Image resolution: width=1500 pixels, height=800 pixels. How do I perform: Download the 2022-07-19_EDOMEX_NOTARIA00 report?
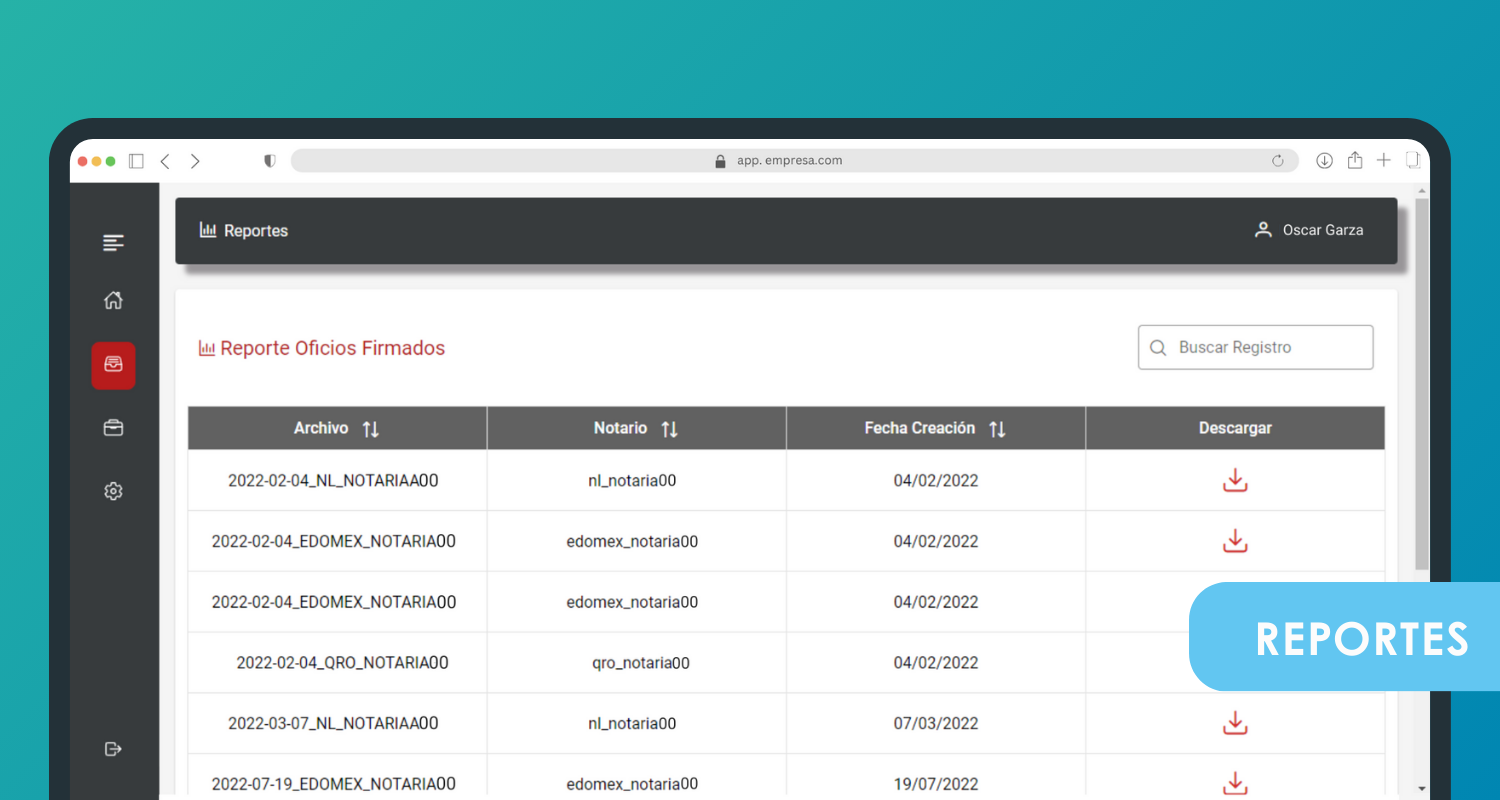(x=1235, y=782)
